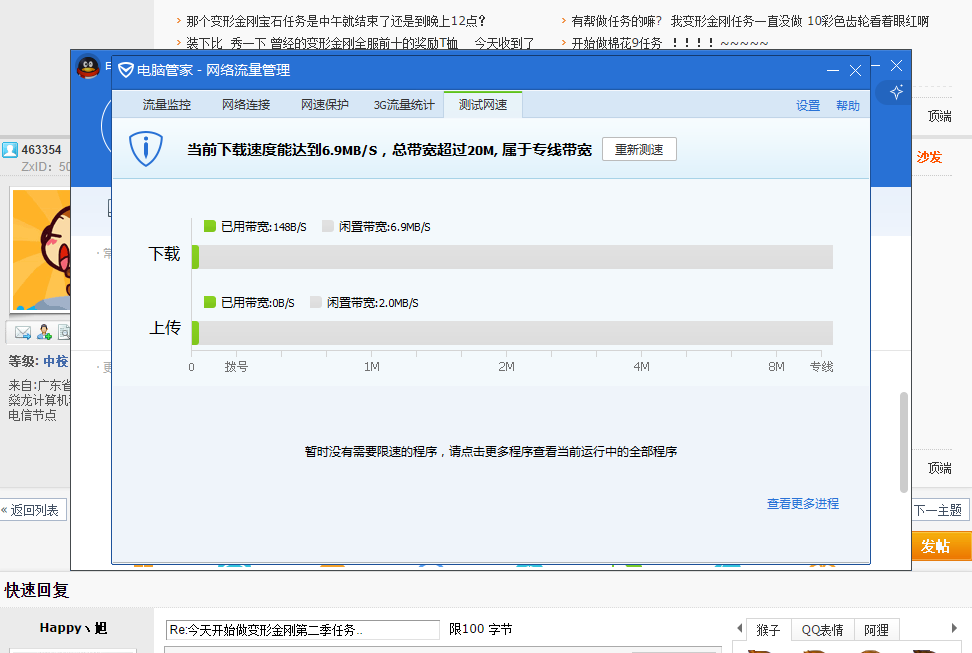Close the 网络流量管理 window
972x653 pixels.
[855, 71]
